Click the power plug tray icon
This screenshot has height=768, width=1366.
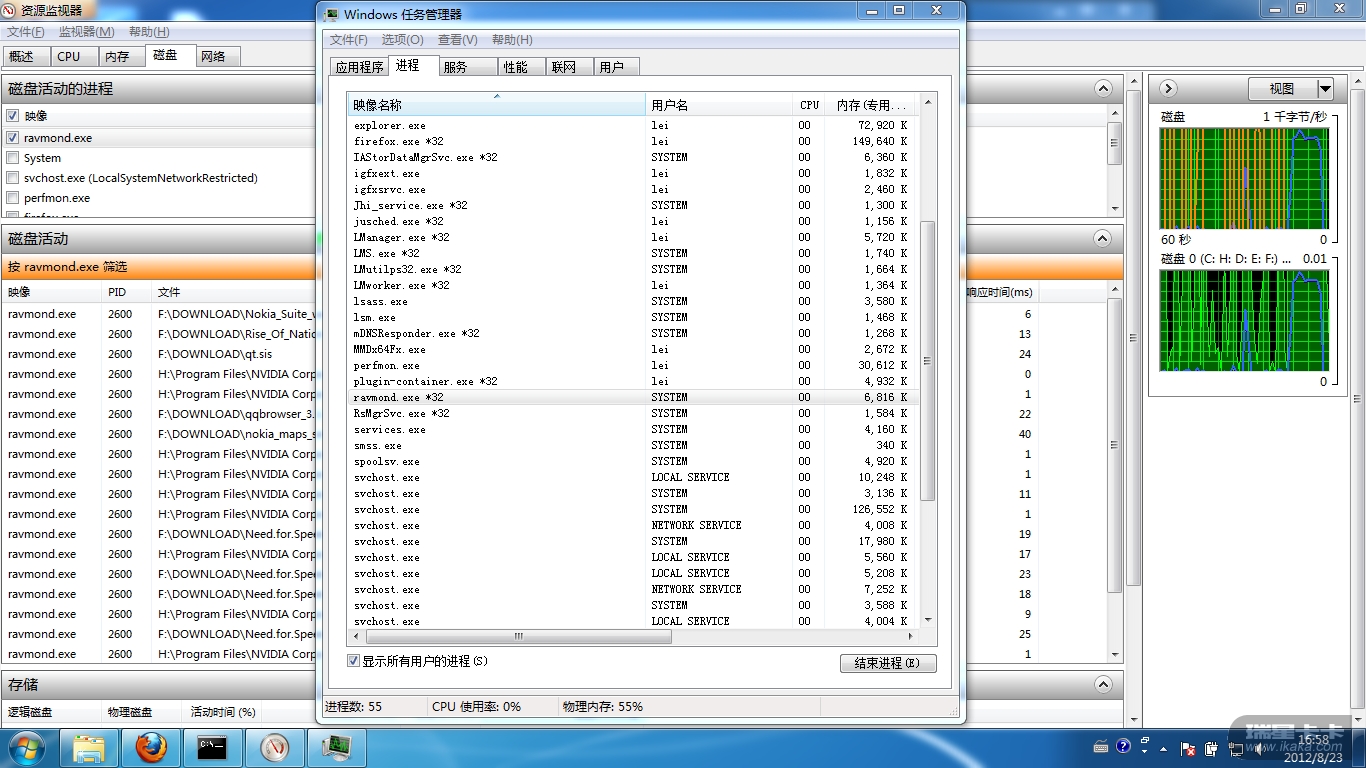pos(1212,749)
